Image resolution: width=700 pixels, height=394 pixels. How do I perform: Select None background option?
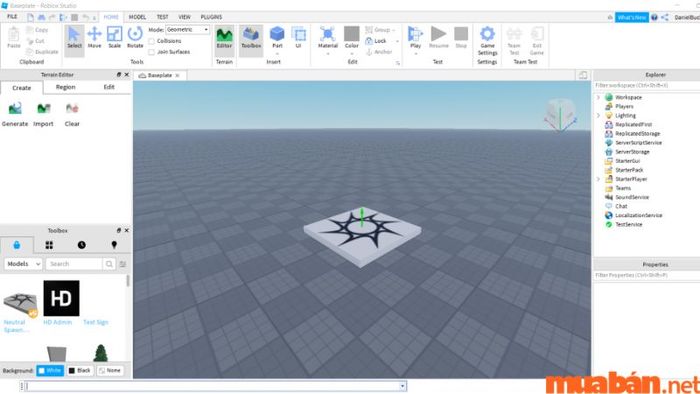(110, 370)
